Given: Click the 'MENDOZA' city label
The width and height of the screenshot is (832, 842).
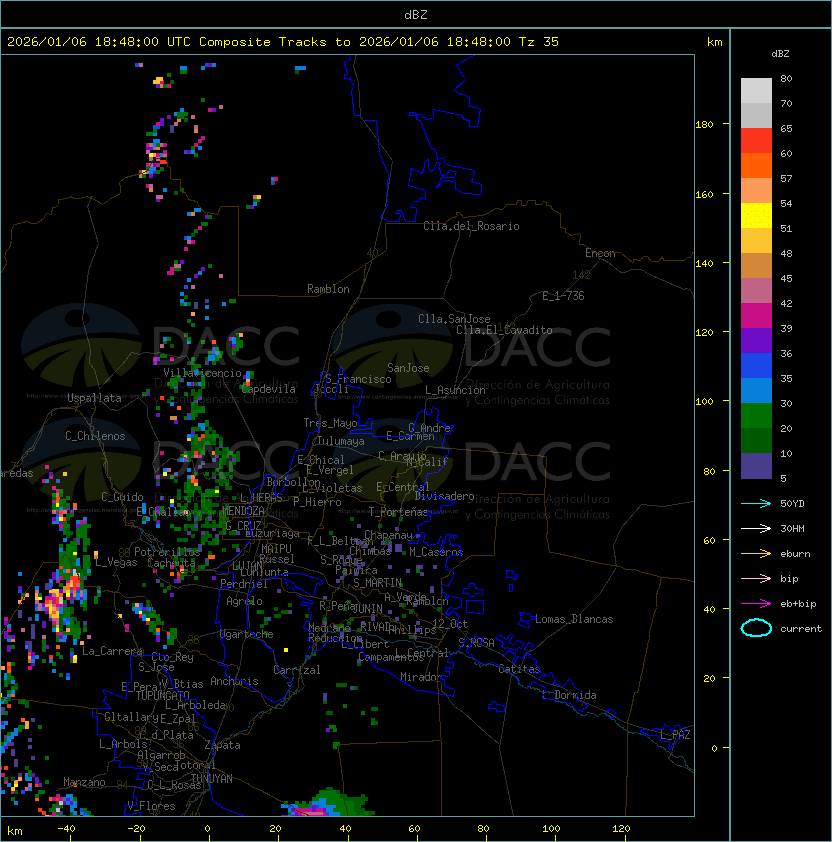Looking at the screenshot, I should click(x=243, y=510).
